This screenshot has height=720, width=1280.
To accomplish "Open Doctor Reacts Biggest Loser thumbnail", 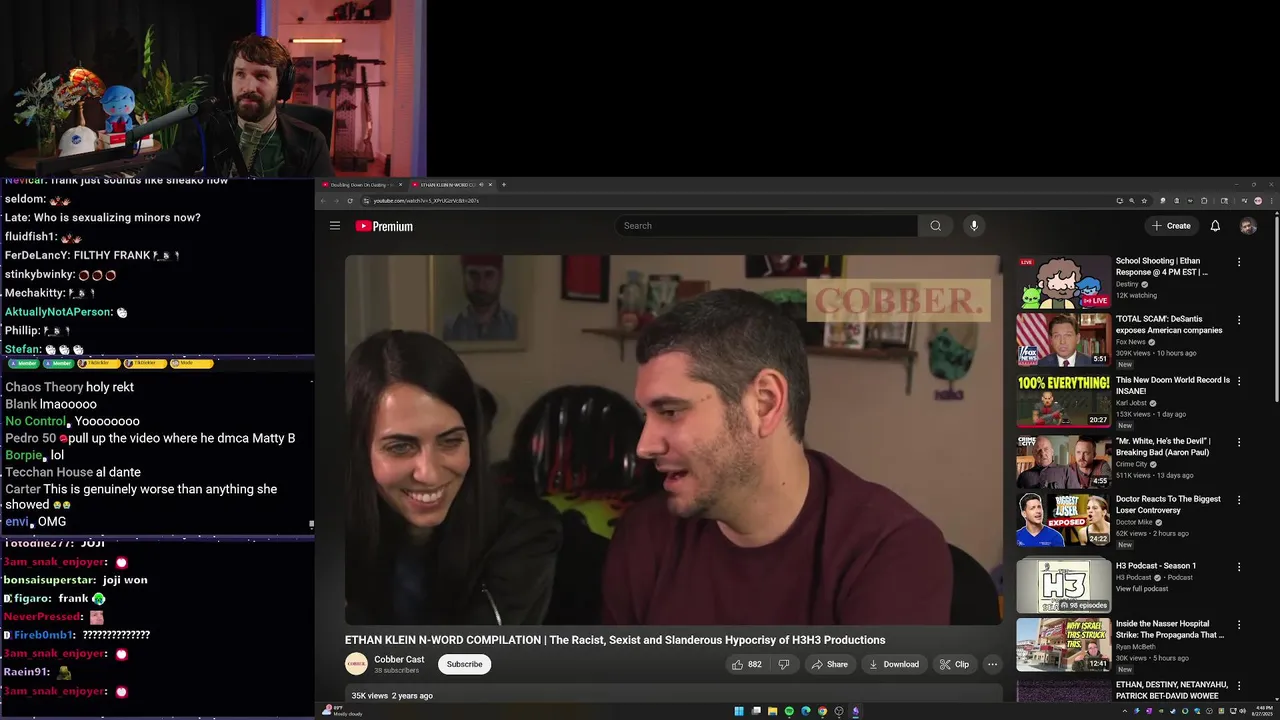I will pyautogui.click(x=1064, y=520).
